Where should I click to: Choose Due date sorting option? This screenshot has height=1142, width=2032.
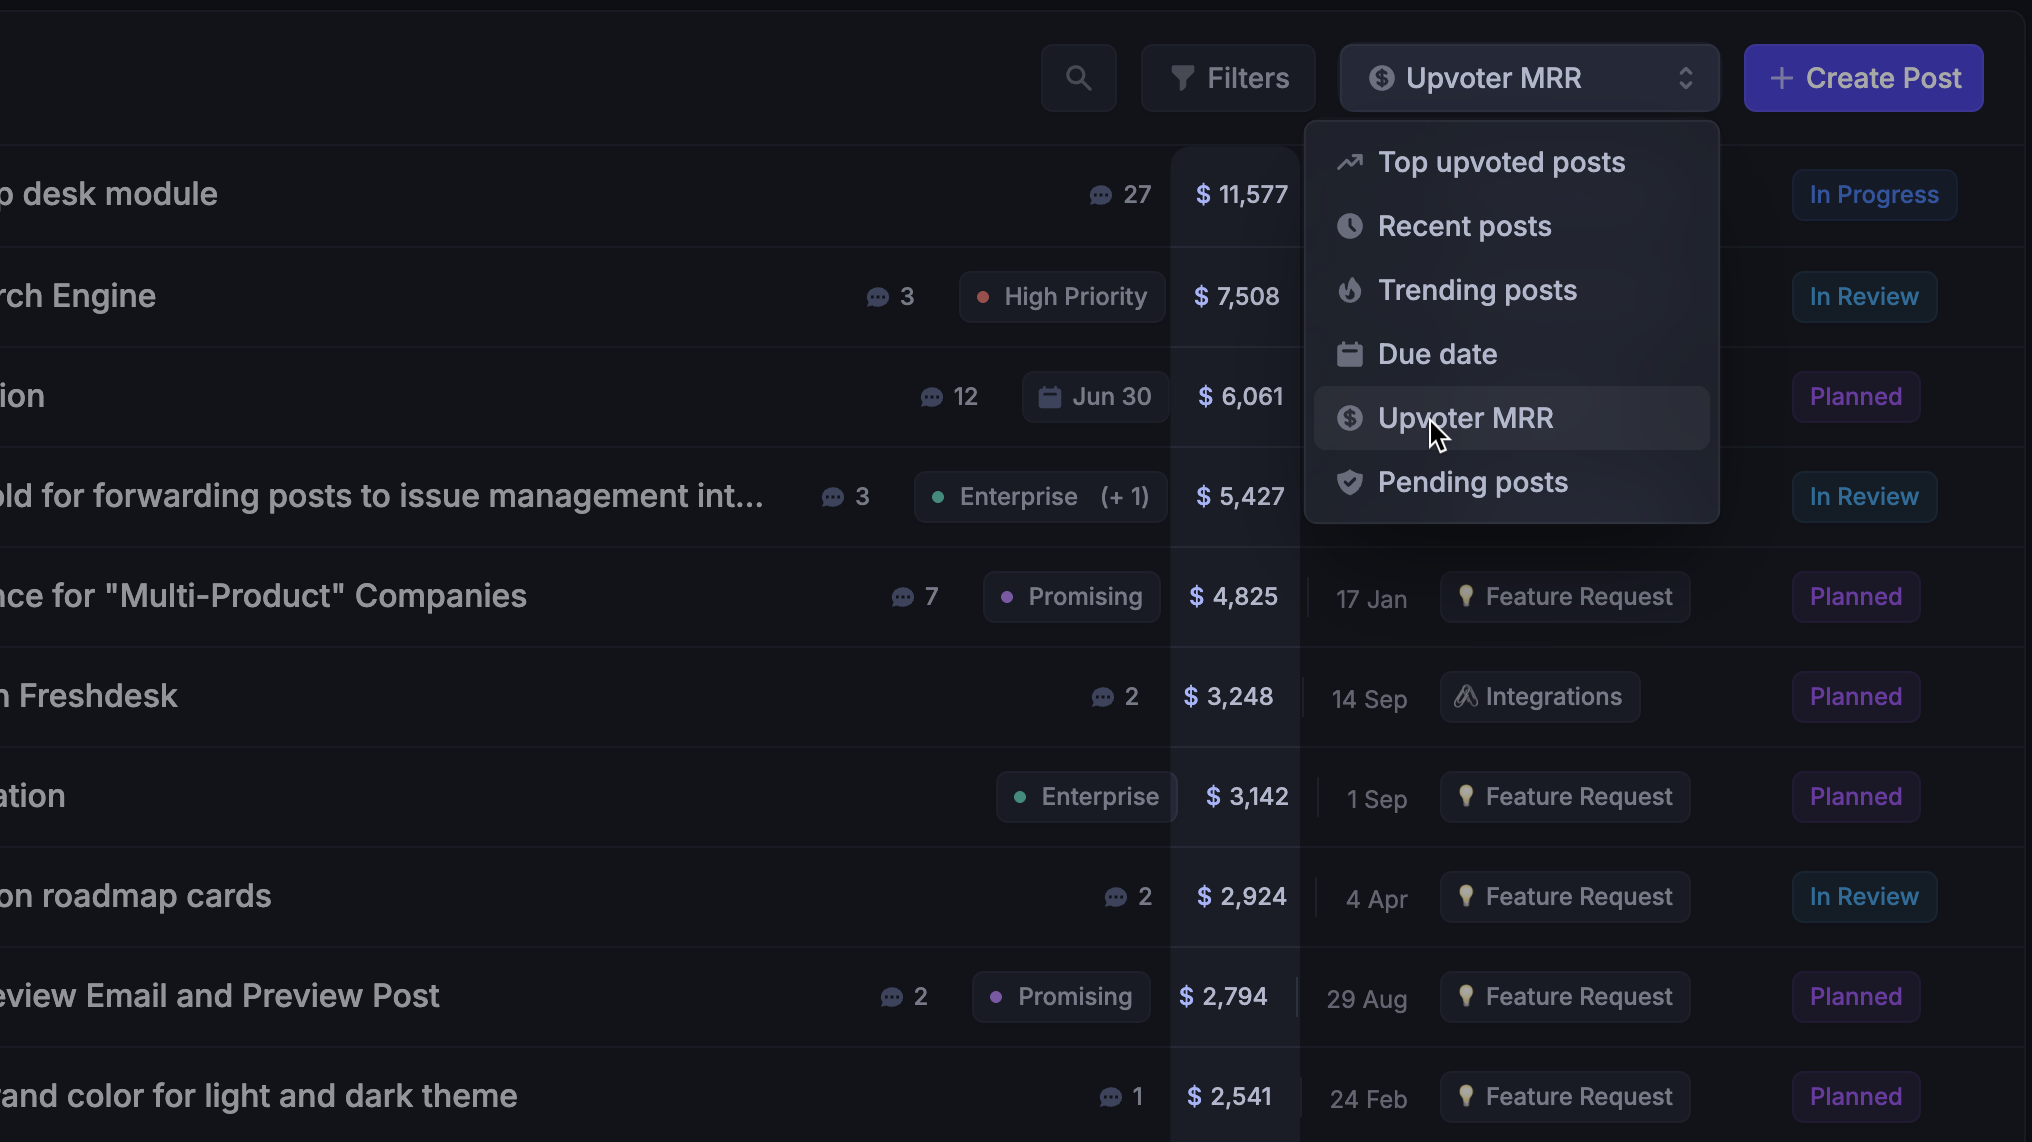click(x=1437, y=353)
